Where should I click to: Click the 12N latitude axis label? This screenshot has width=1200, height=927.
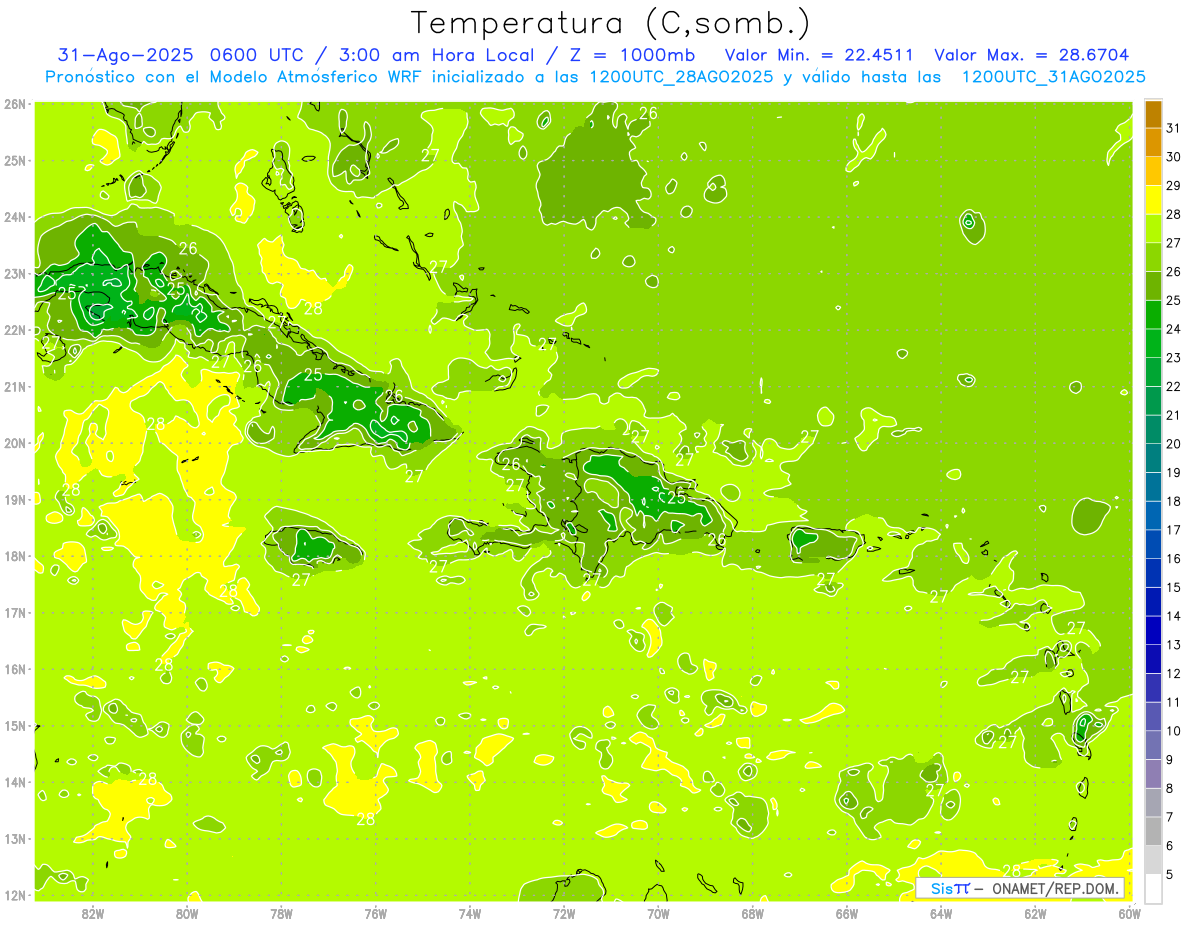tap(15, 895)
